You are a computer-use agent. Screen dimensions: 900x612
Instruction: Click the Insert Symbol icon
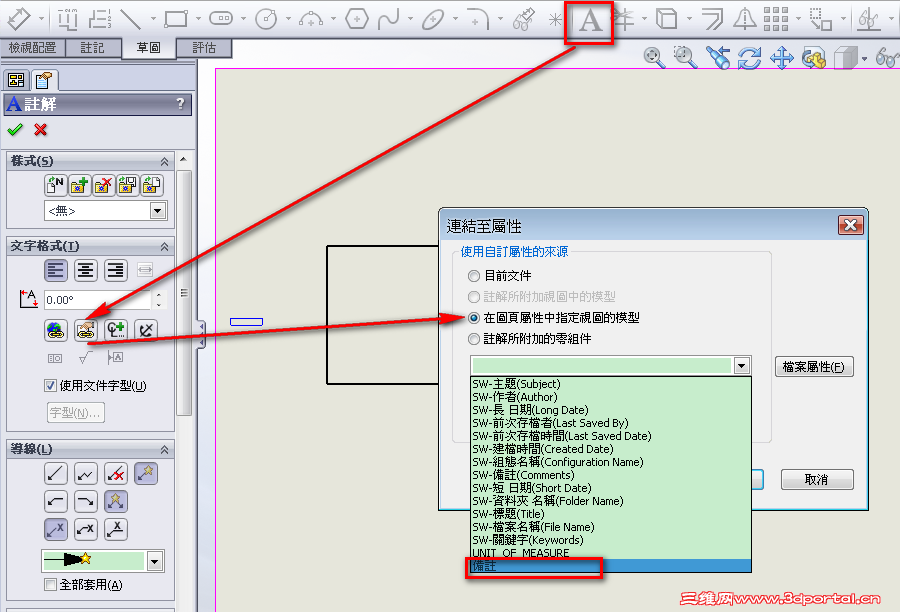(116, 330)
